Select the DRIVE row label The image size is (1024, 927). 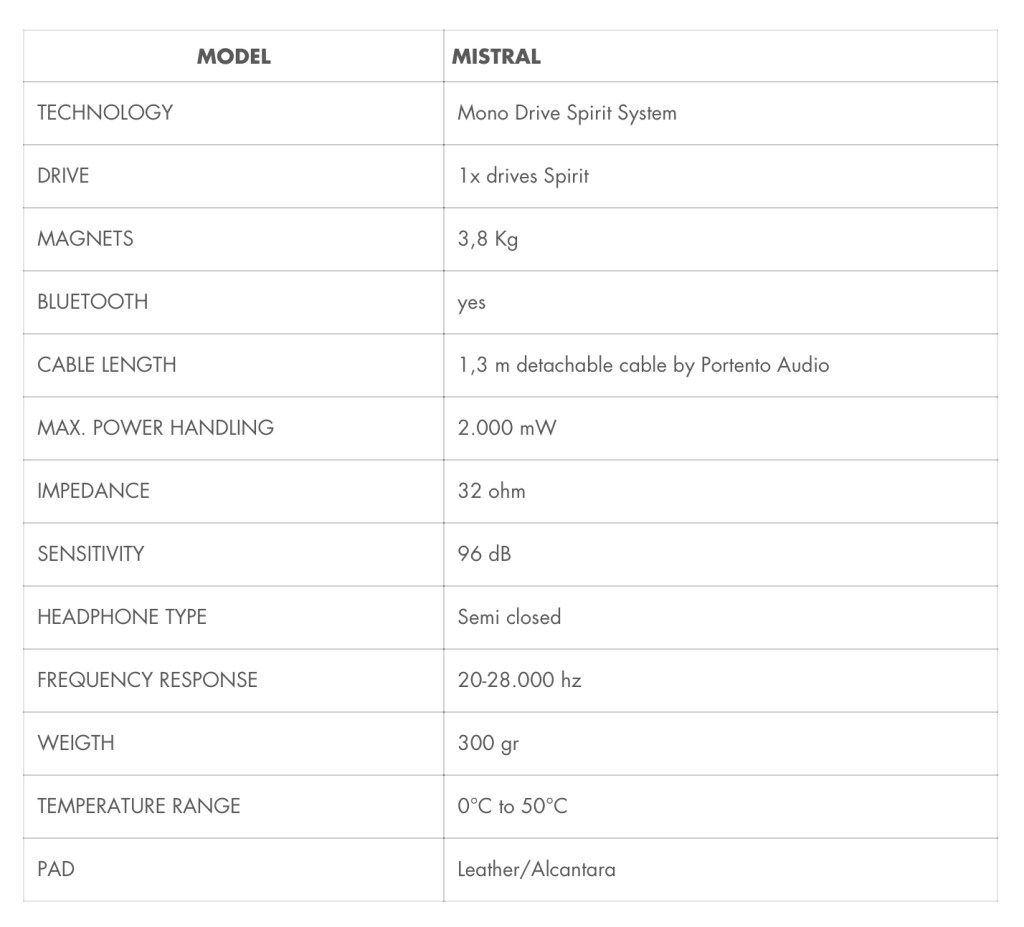coord(63,176)
